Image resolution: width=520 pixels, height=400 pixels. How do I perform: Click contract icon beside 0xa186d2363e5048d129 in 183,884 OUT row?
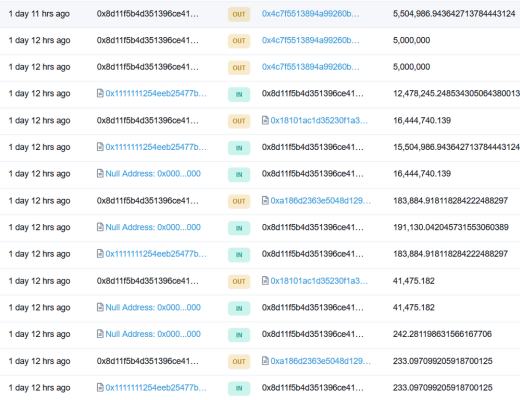pos(265,200)
